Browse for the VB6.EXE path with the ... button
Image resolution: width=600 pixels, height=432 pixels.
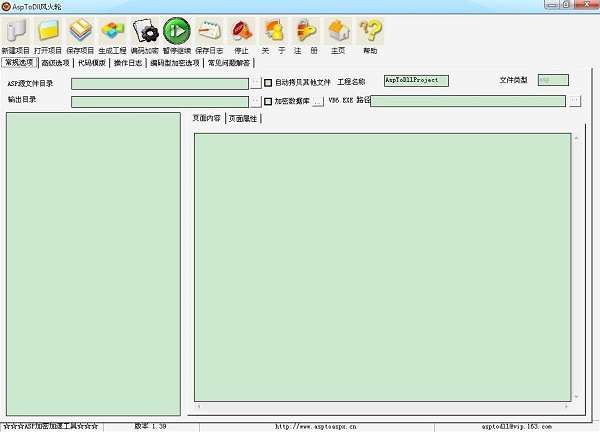575,101
